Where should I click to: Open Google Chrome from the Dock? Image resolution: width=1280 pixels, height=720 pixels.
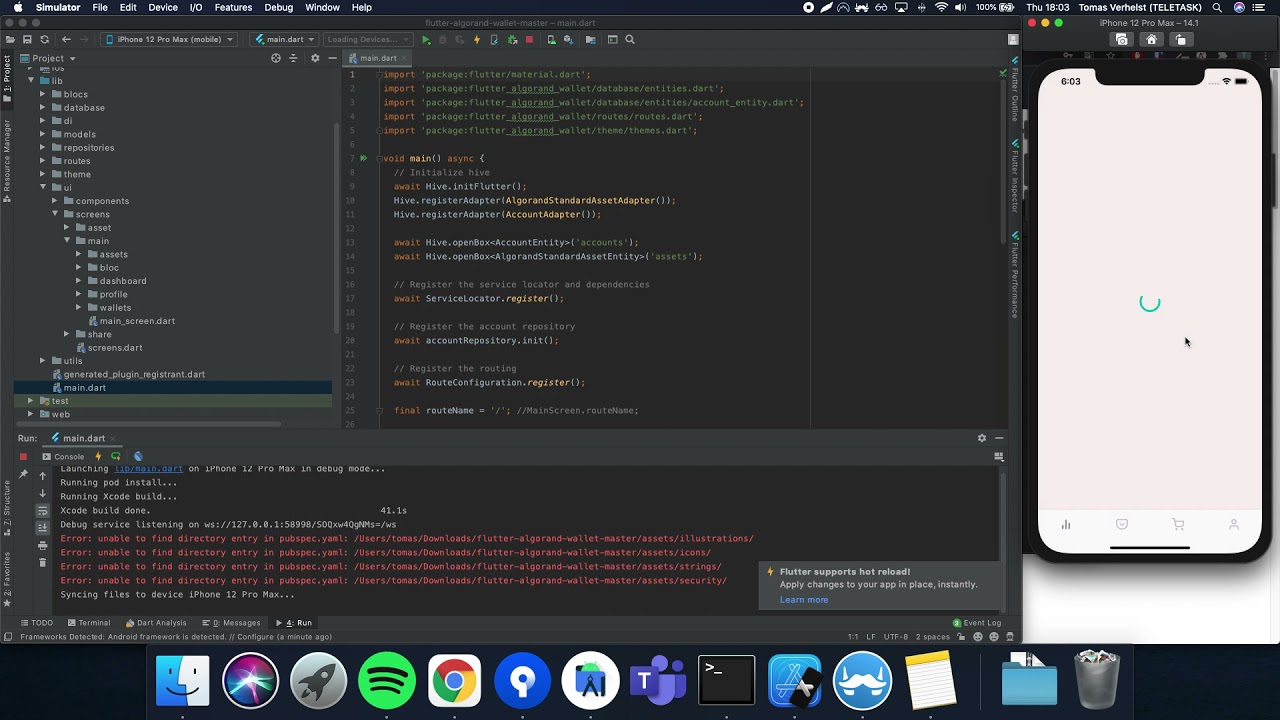(x=454, y=681)
